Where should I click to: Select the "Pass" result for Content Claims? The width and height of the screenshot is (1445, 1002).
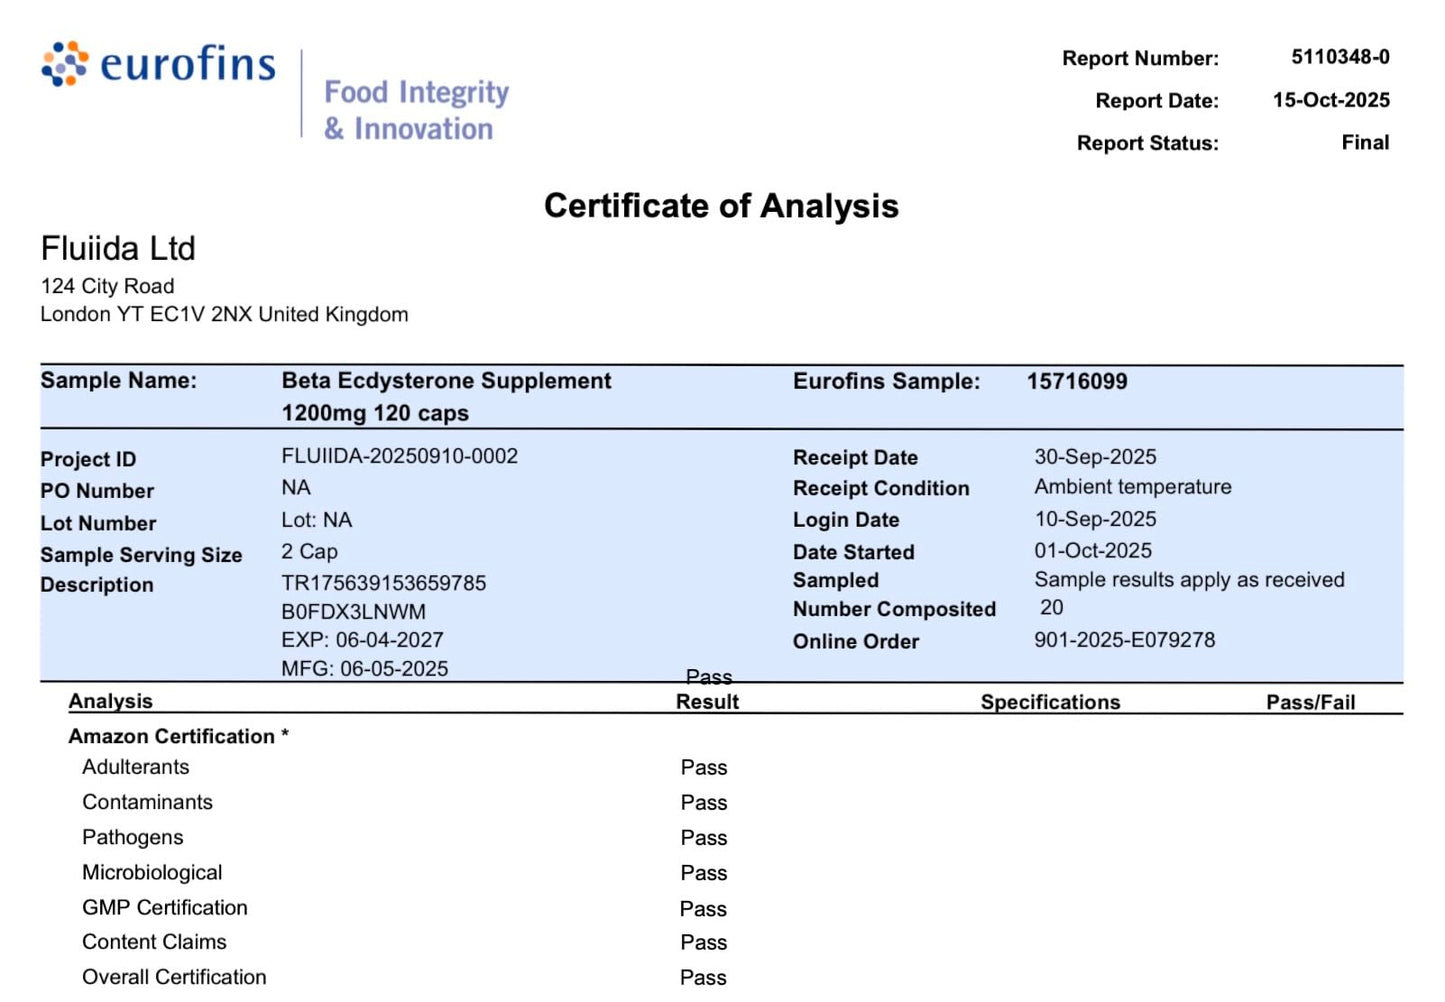[704, 943]
